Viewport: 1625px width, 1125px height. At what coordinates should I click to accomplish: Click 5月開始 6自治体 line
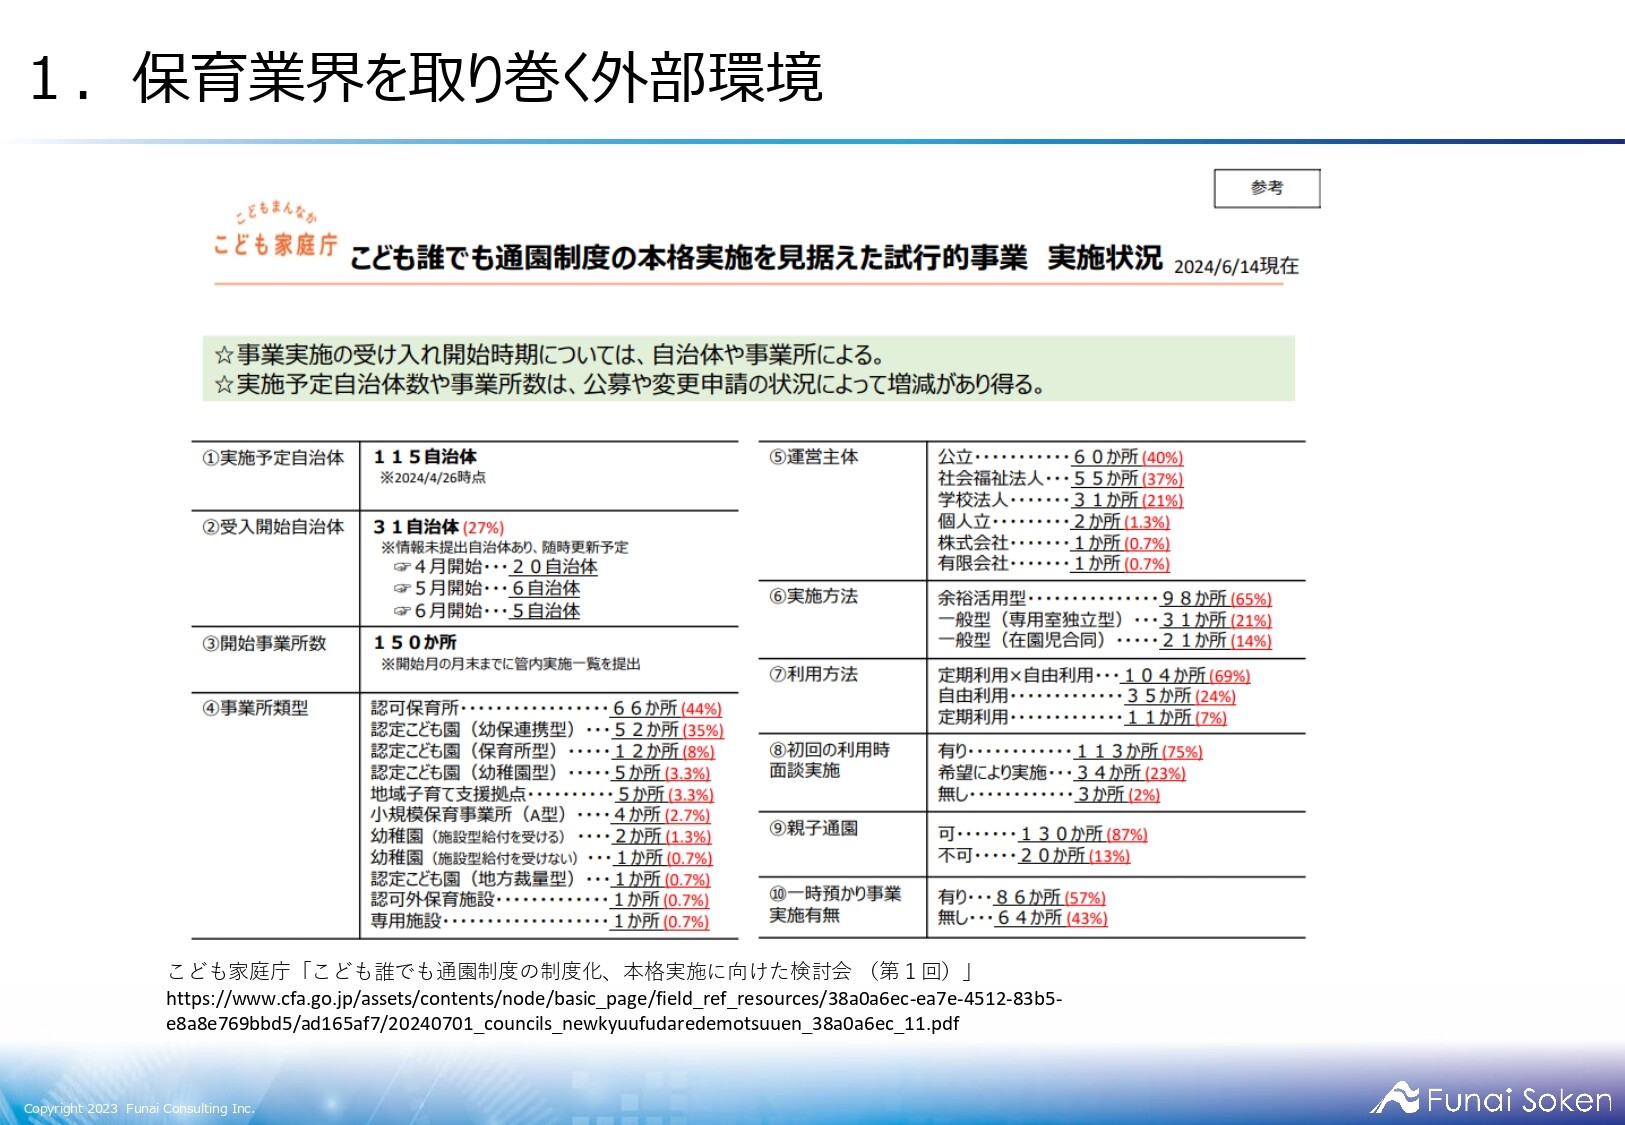click(x=487, y=589)
